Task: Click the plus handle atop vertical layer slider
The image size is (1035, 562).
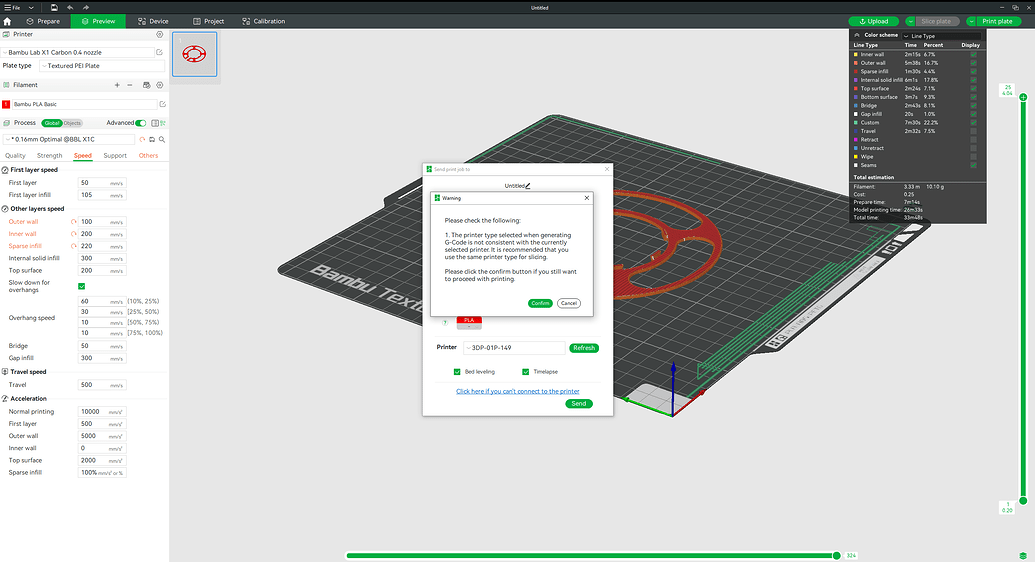Action: click(1023, 98)
